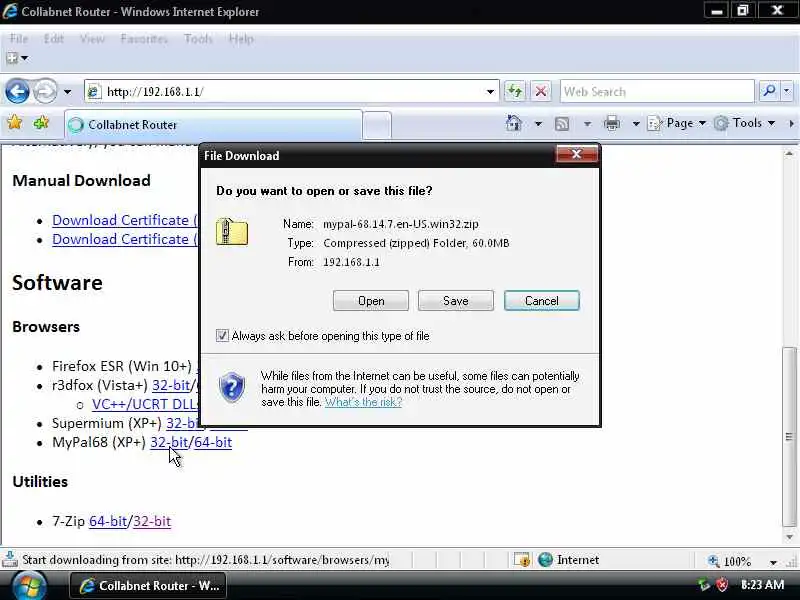Click the red security shield tray icon
Image resolution: width=800 pixels, height=600 pixels.
pyautogui.click(x=722, y=585)
